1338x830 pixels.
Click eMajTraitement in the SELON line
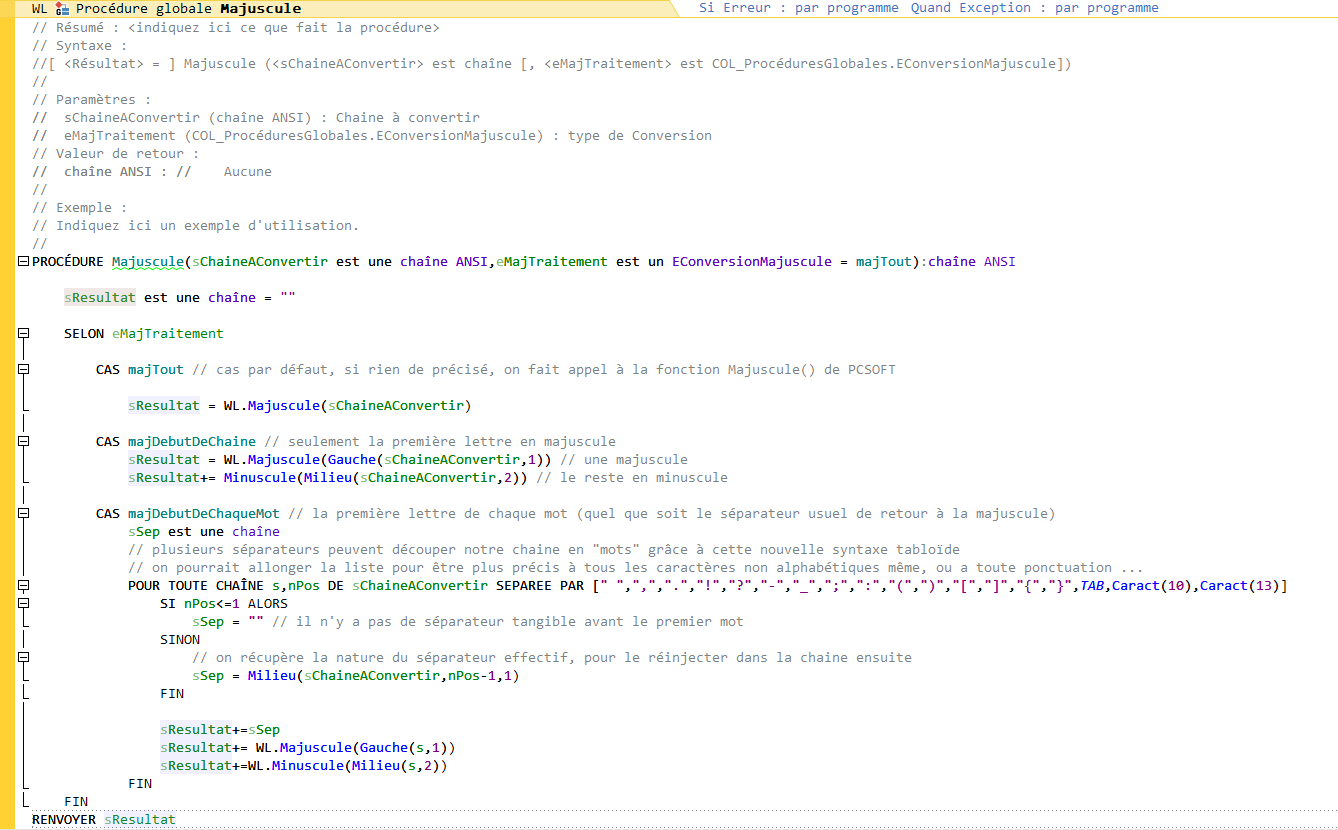[x=168, y=334]
